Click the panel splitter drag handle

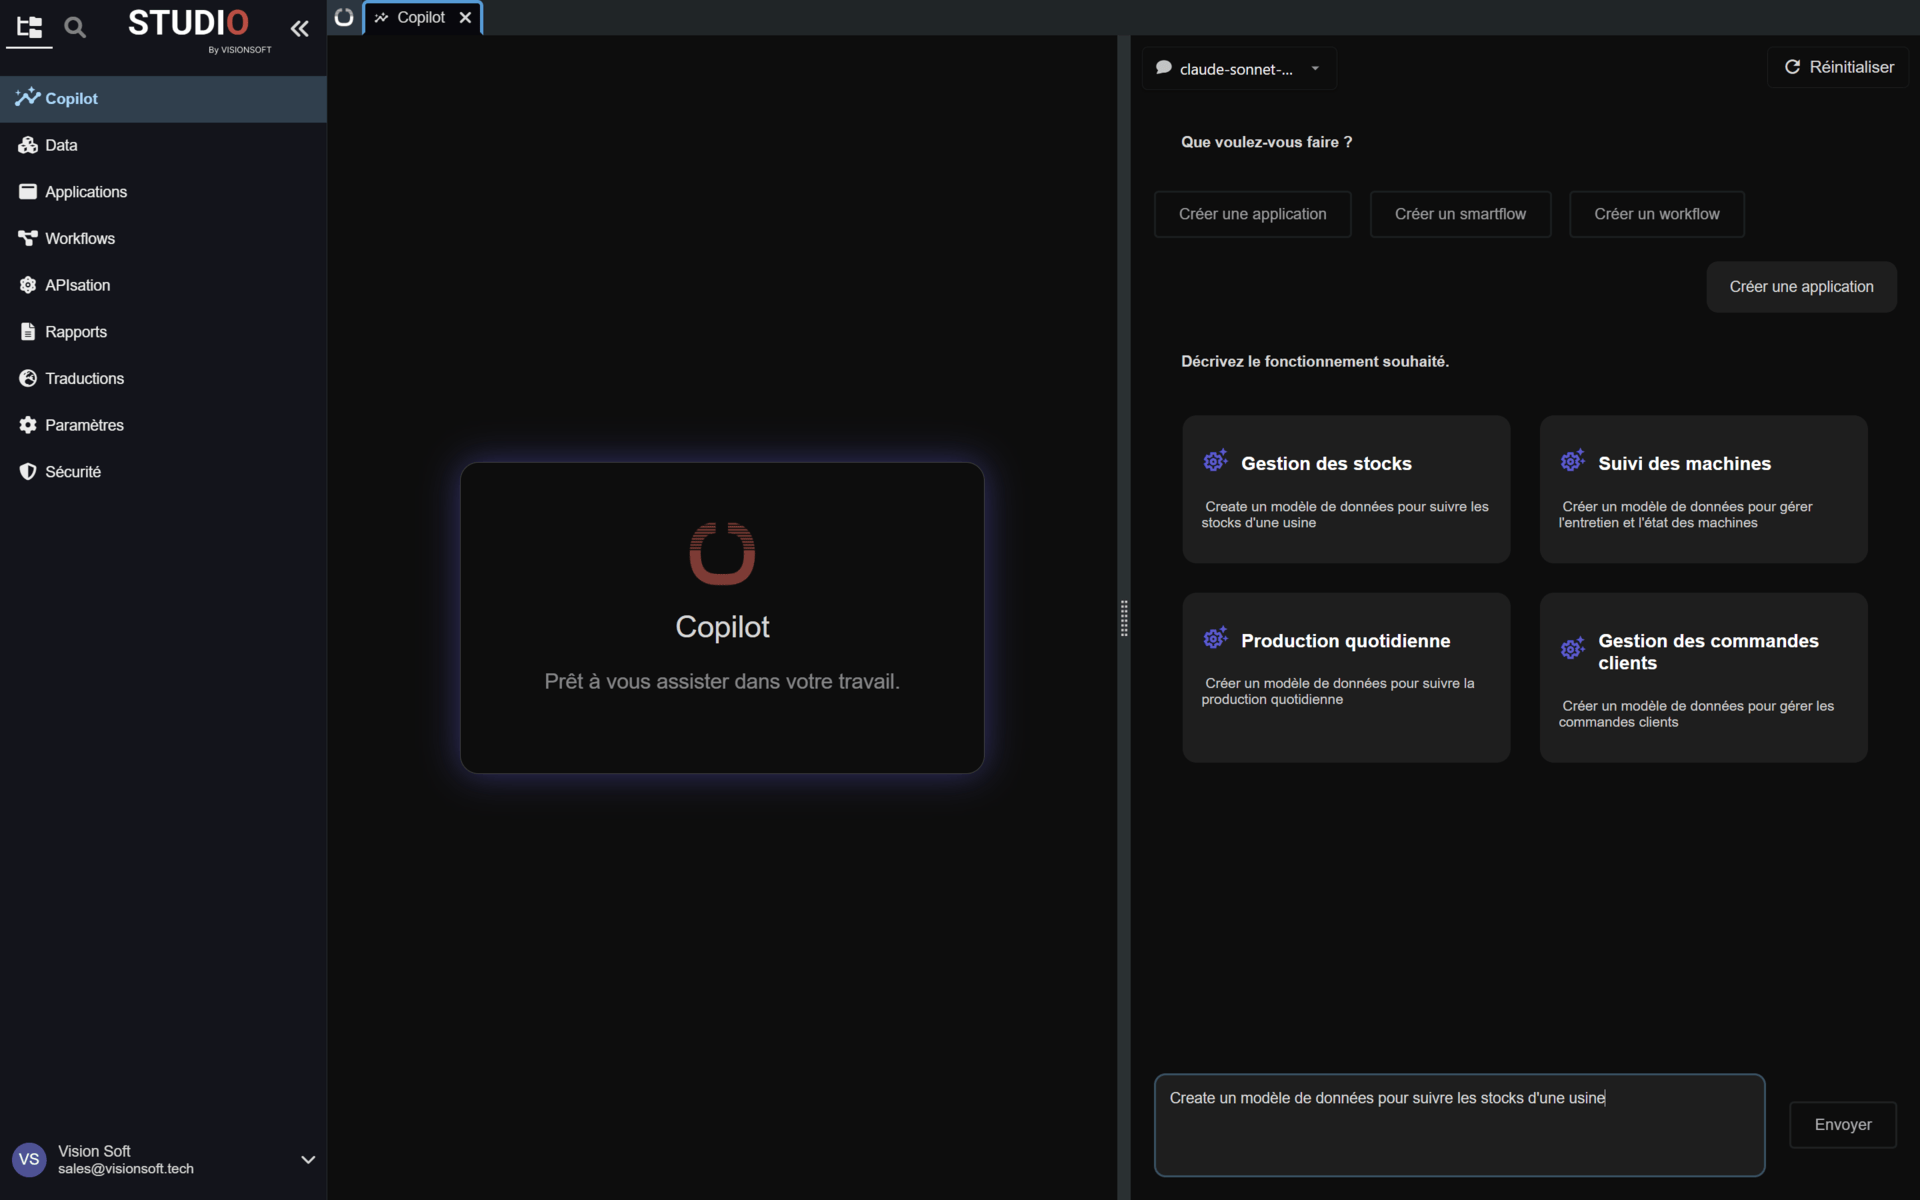(1124, 618)
